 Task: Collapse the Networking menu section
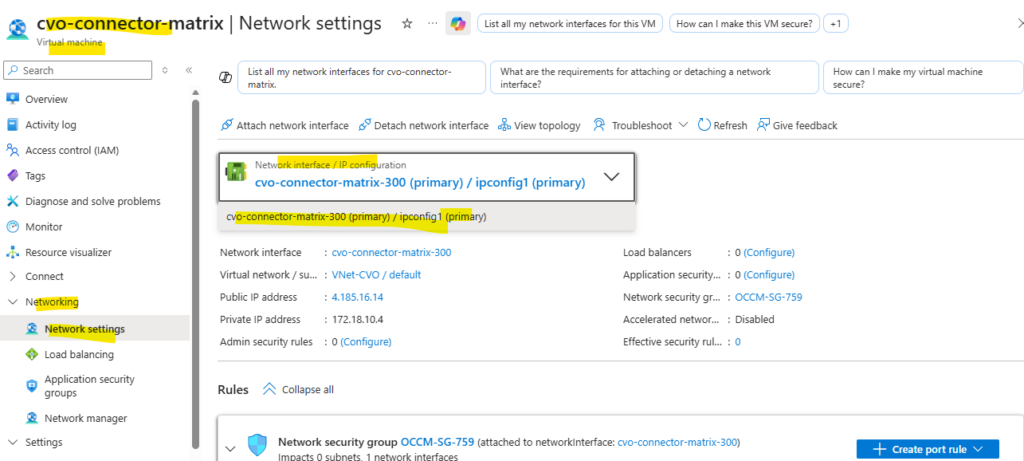tap(13, 301)
